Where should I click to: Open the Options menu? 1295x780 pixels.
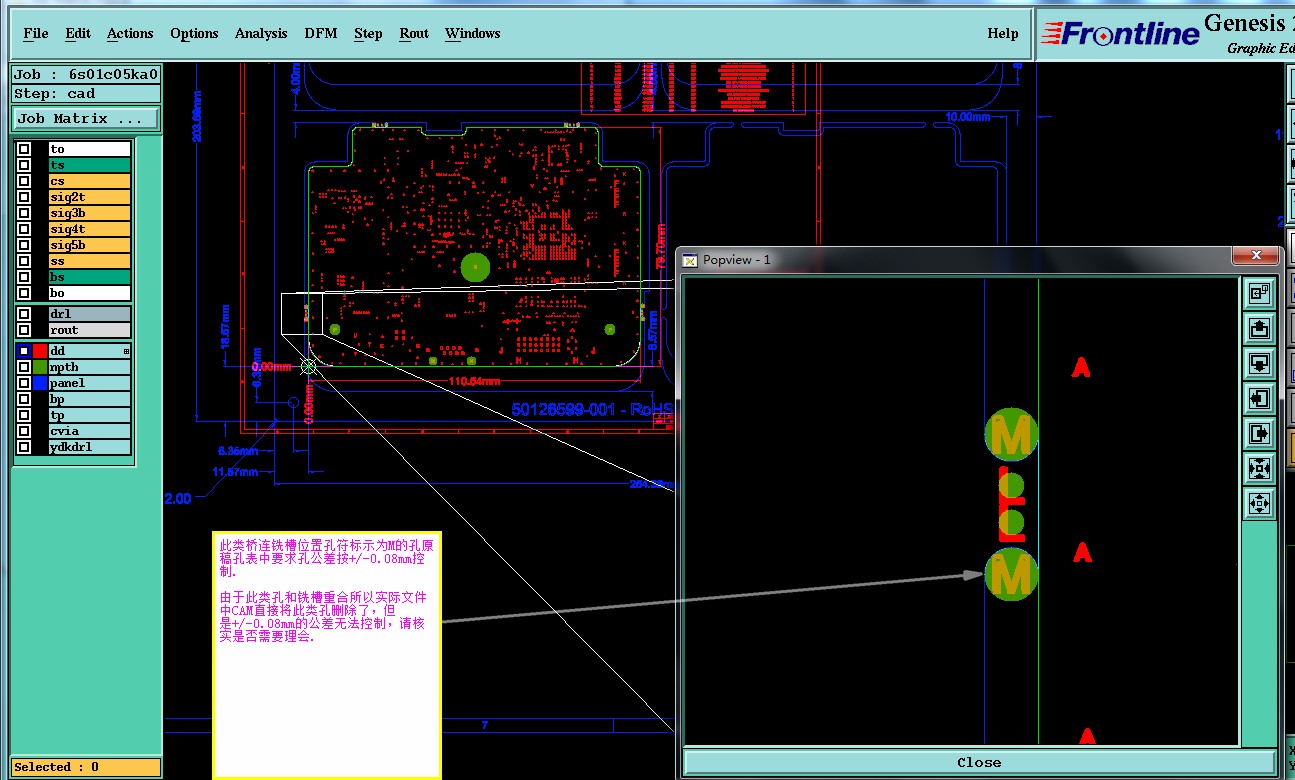194,33
